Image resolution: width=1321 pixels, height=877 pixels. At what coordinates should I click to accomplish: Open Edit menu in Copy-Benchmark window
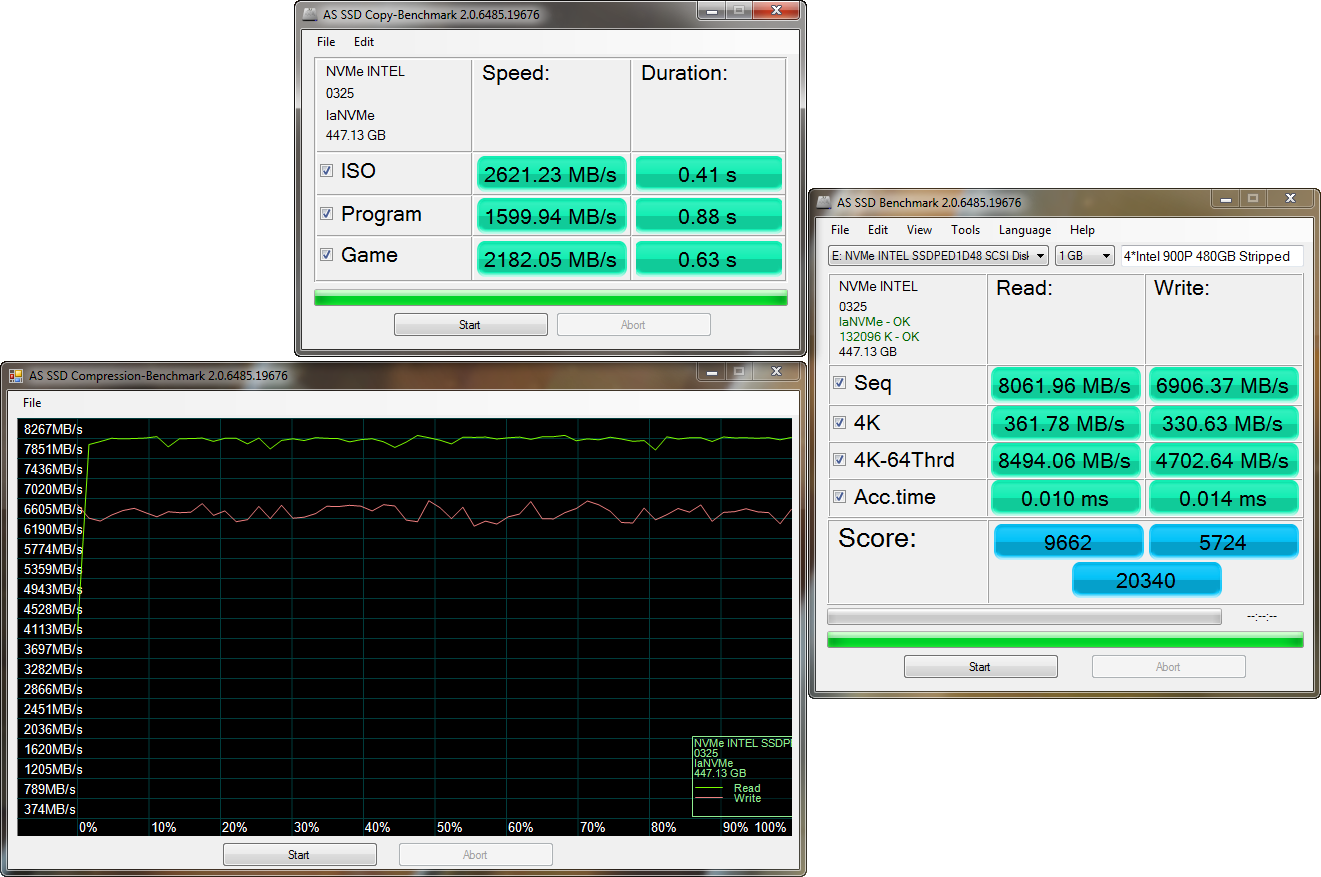point(364,42)
